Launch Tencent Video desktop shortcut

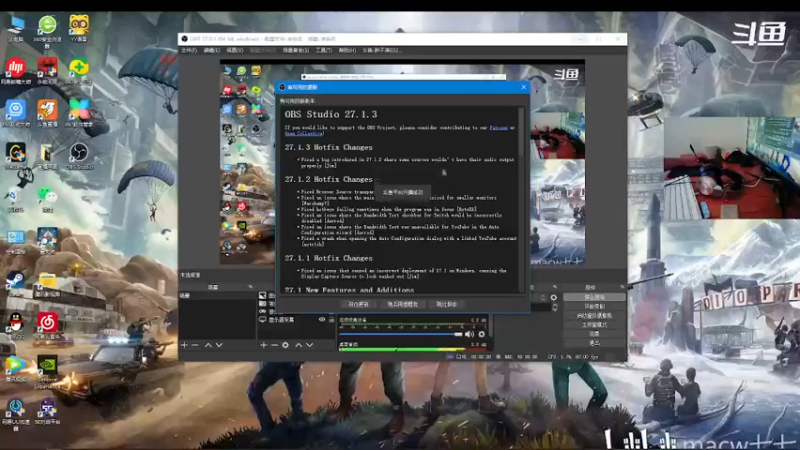click(x=15, y=368)
